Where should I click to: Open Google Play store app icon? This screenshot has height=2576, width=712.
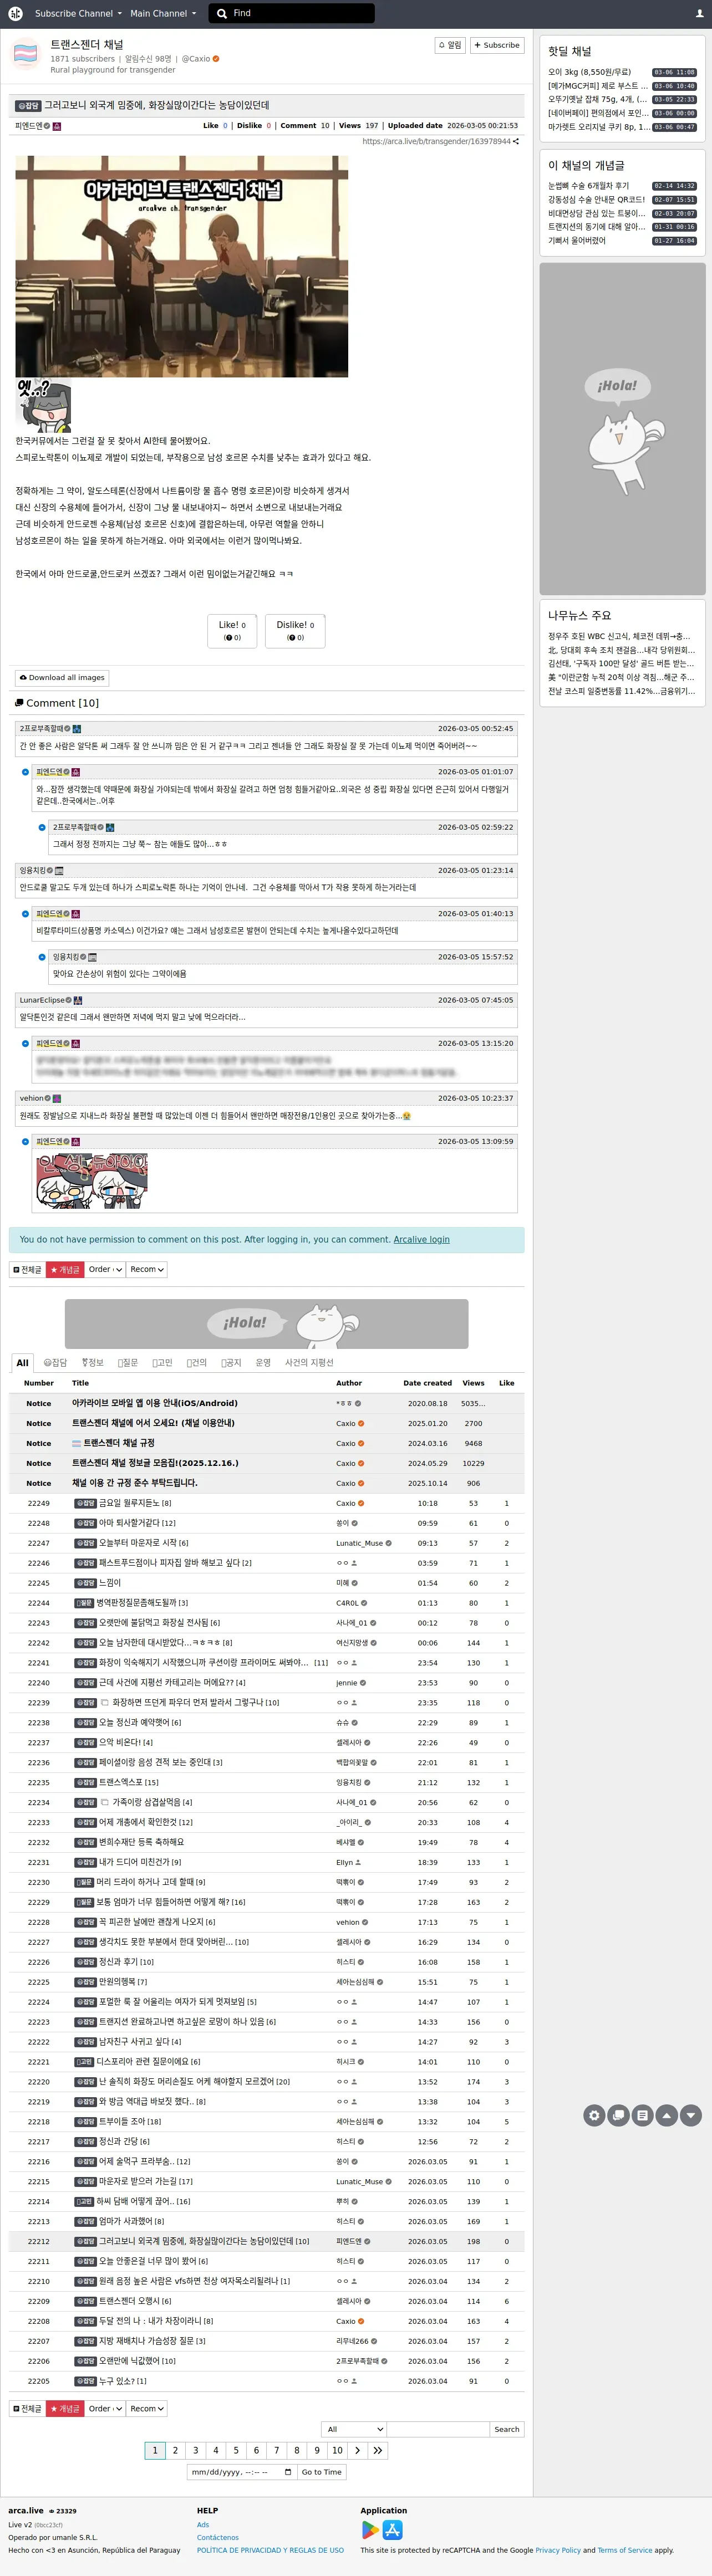click(370, 2529)
